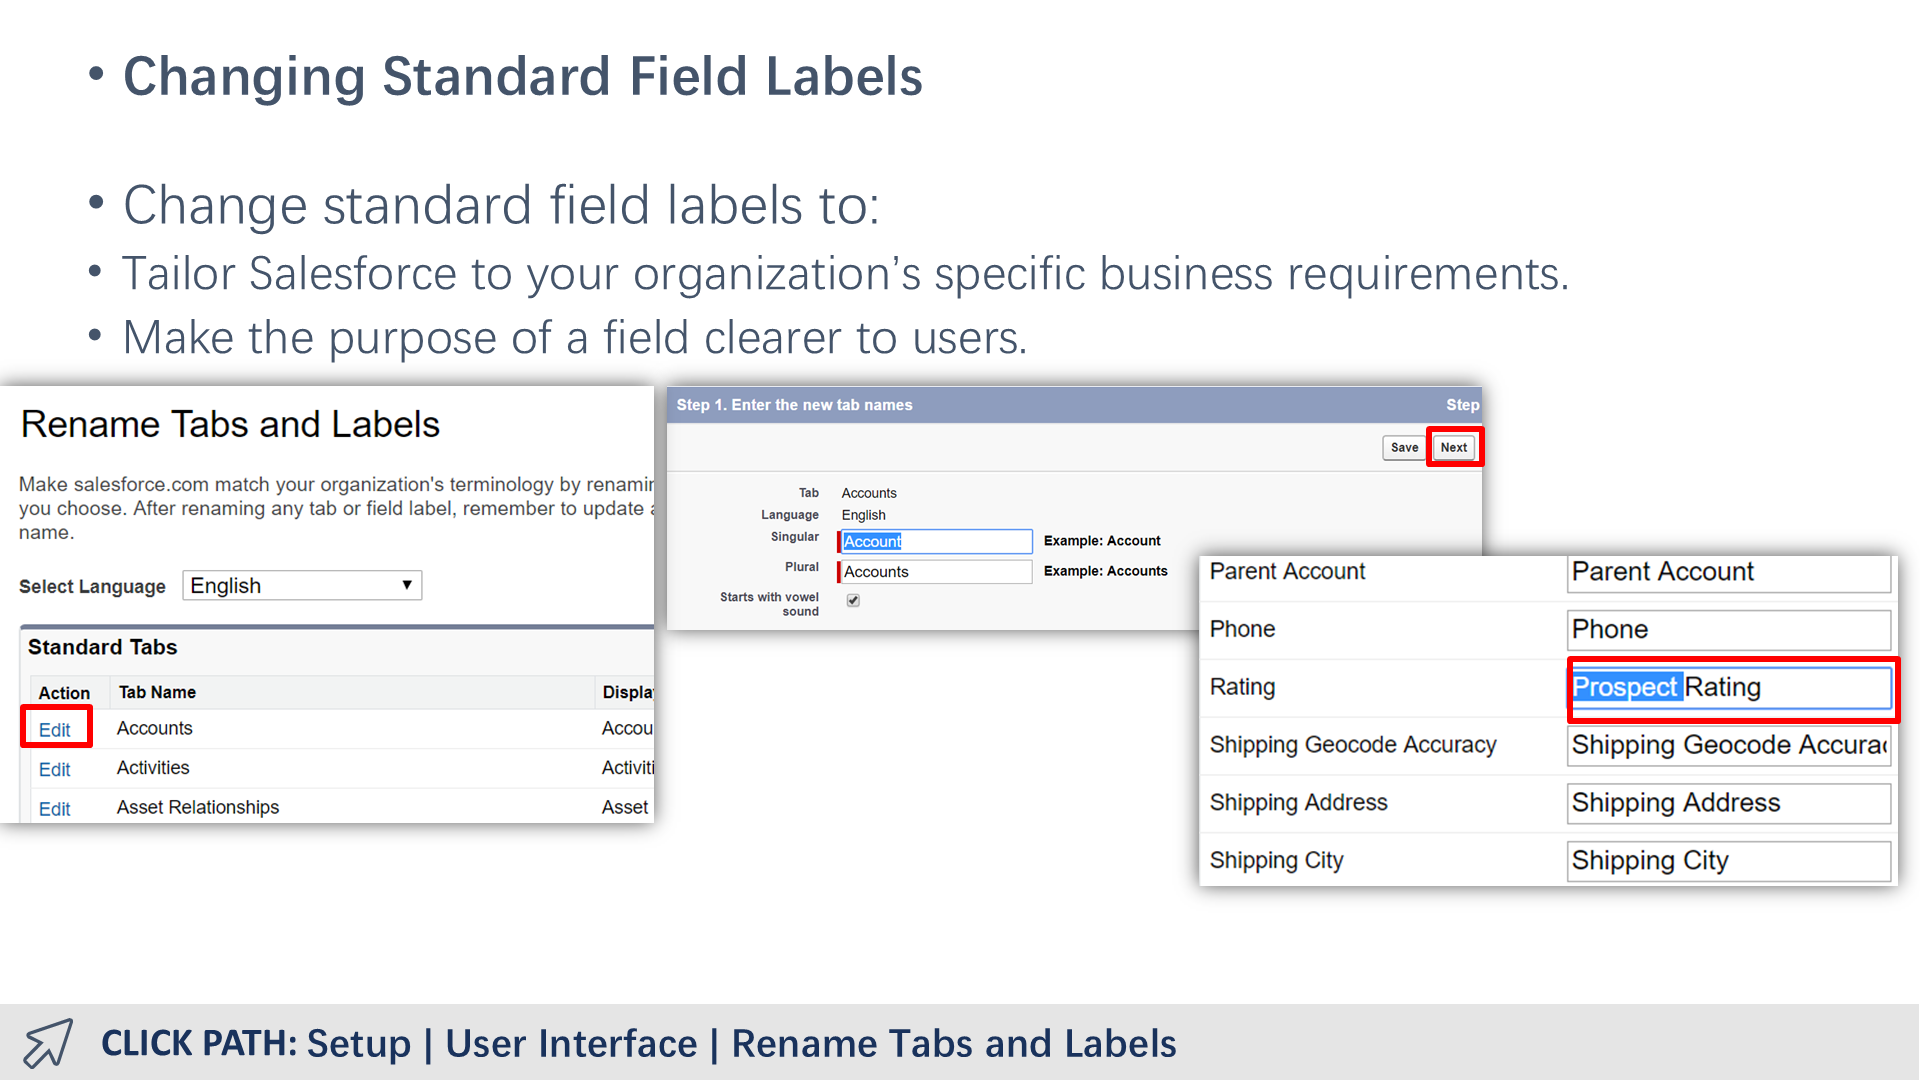Click 'Step 1. Enter the new tab names' header
Image resolution: width=1920 pixels, height=1080 pixels.
(x=794, y=405)
